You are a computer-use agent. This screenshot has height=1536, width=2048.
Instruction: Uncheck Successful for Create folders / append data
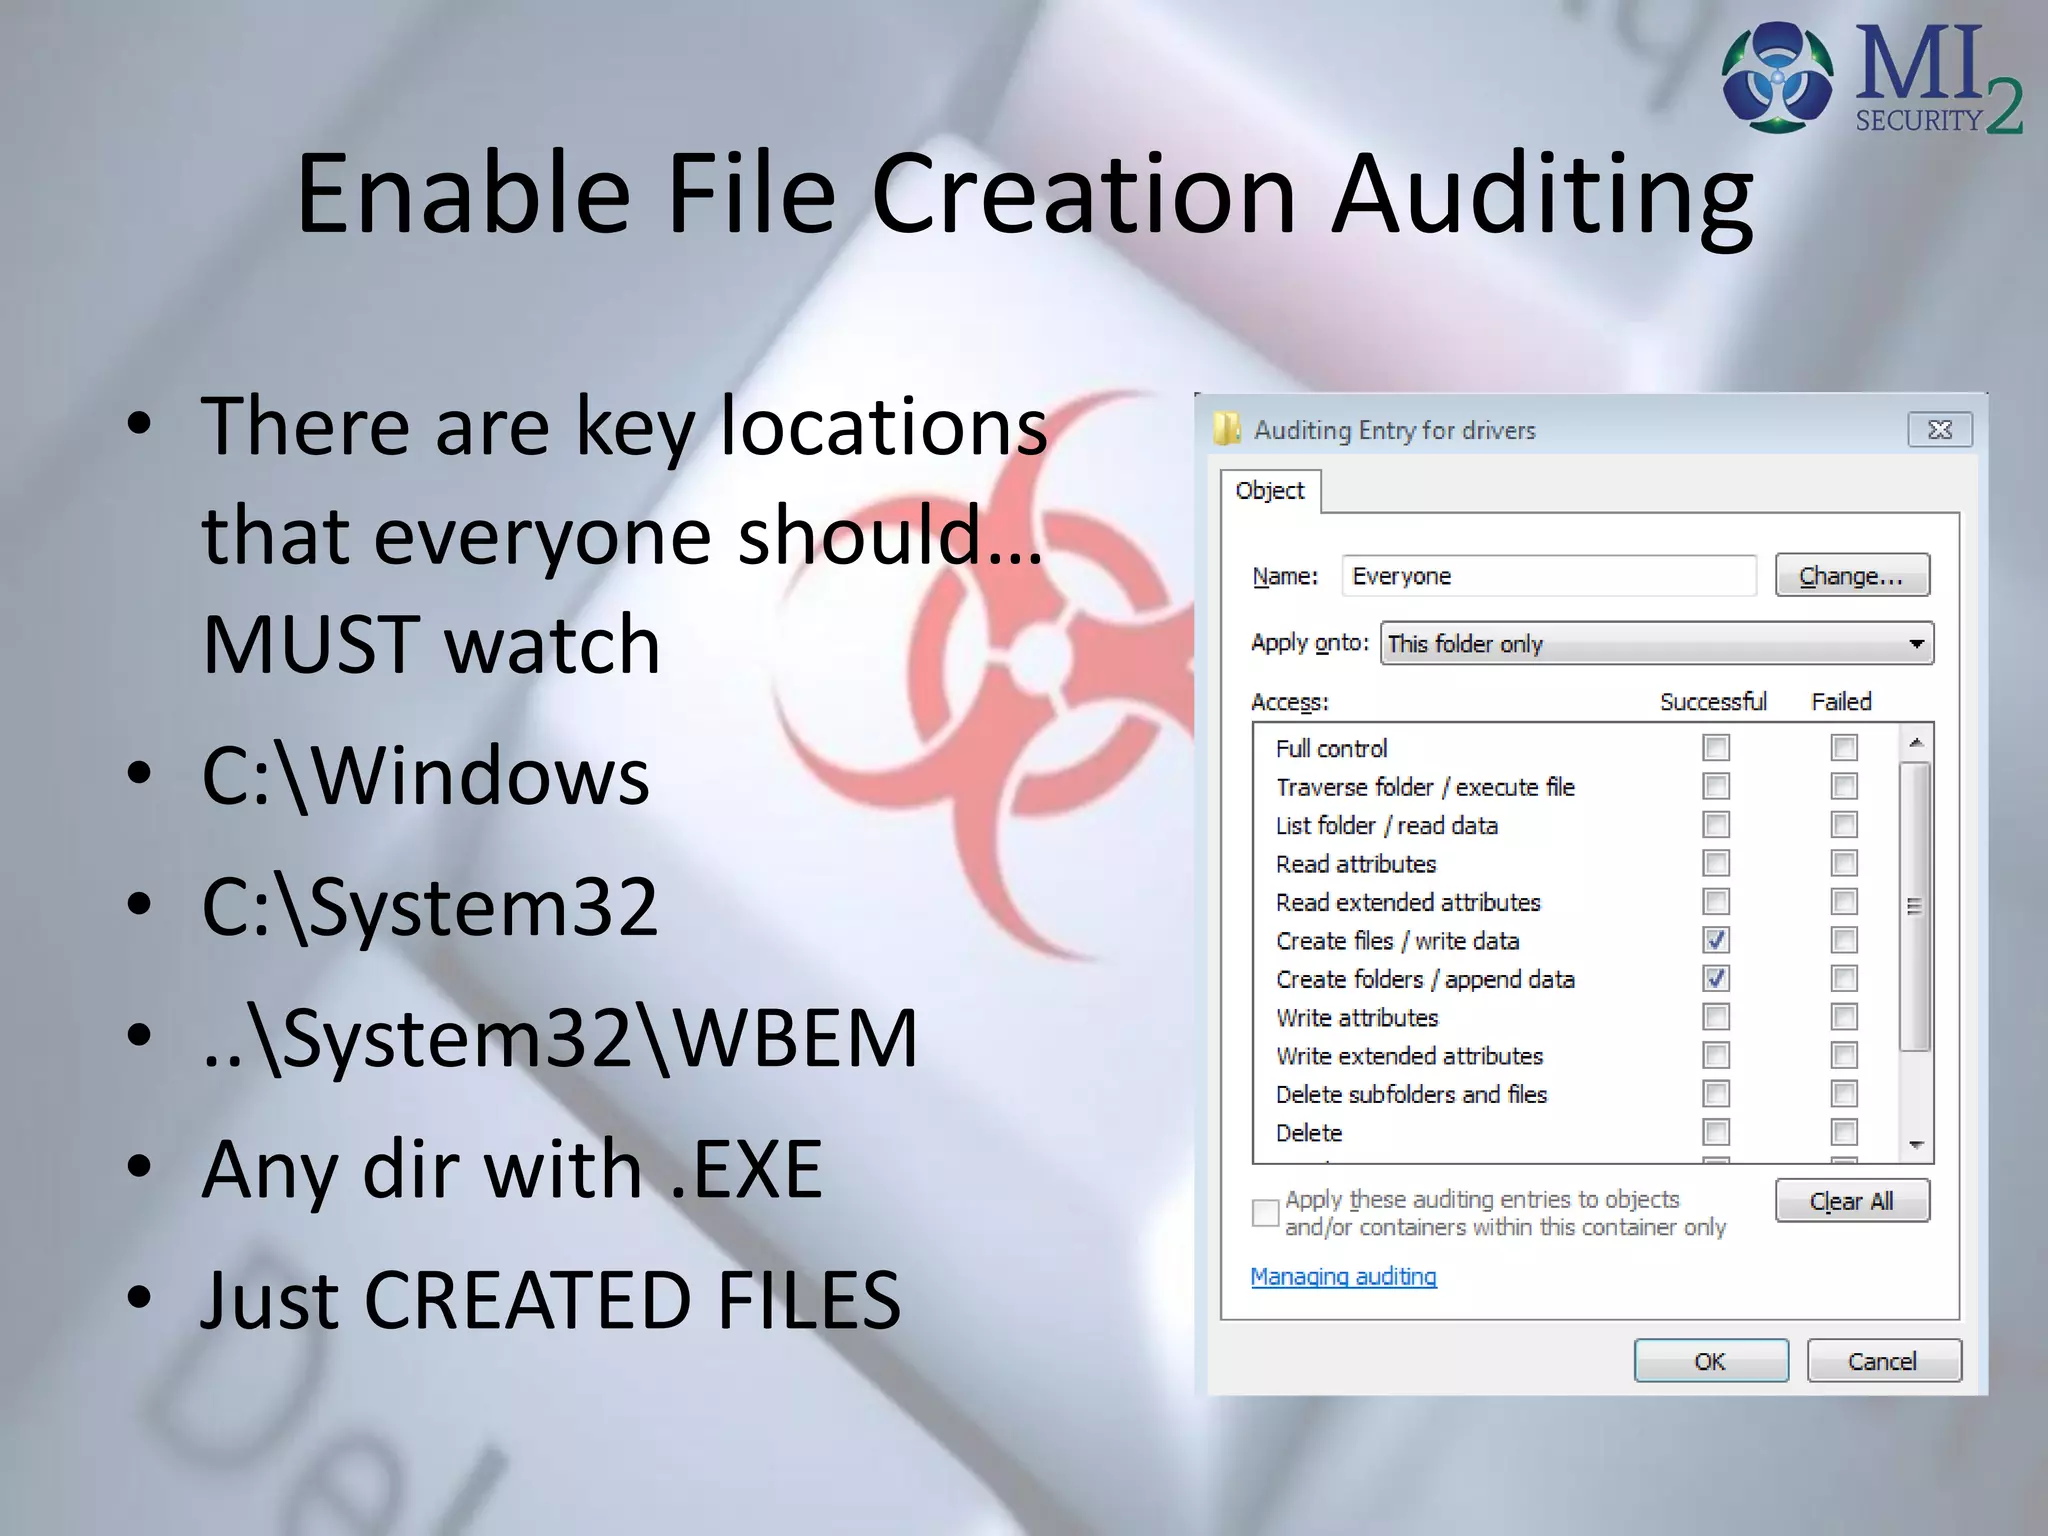pyautogui.click(x=1716, y=978)
